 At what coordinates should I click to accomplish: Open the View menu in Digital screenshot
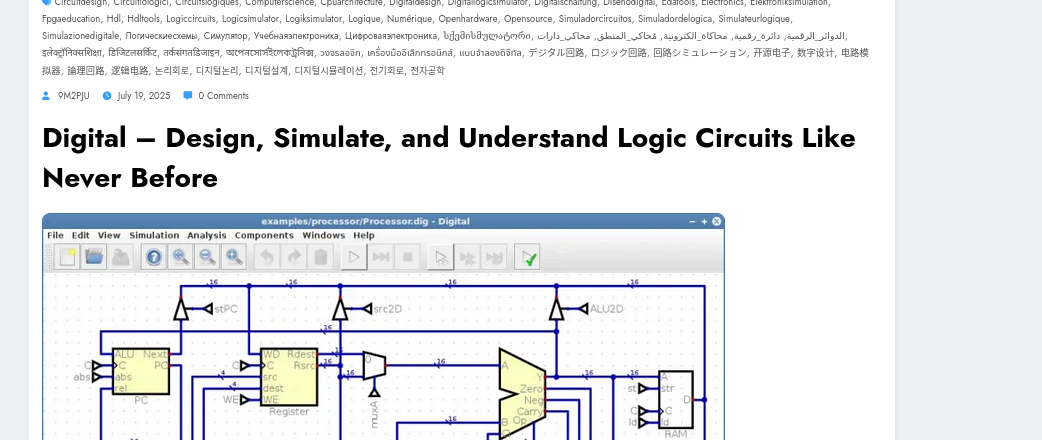point(109,235)
